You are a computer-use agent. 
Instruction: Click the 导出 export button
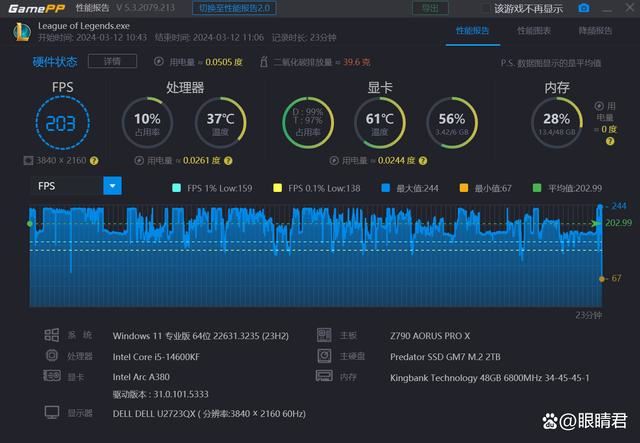pos(430,8)
